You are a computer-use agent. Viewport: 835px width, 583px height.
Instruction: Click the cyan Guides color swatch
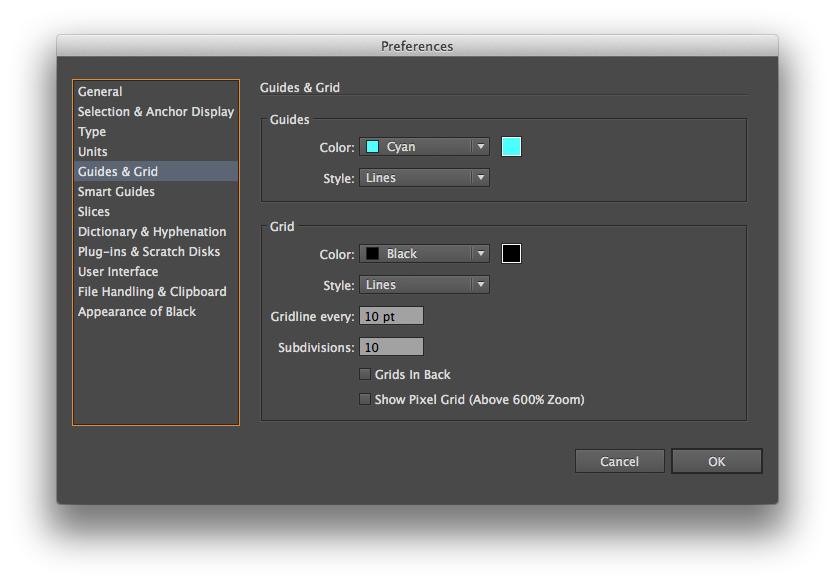point(511,146)
